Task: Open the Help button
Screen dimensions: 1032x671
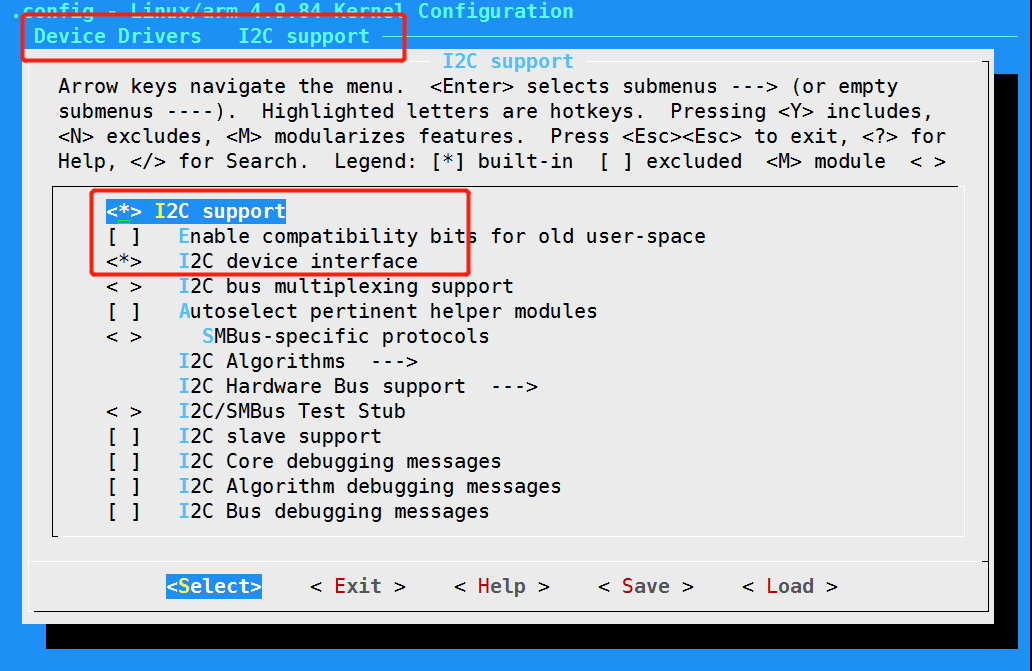Action: [501, 586]
